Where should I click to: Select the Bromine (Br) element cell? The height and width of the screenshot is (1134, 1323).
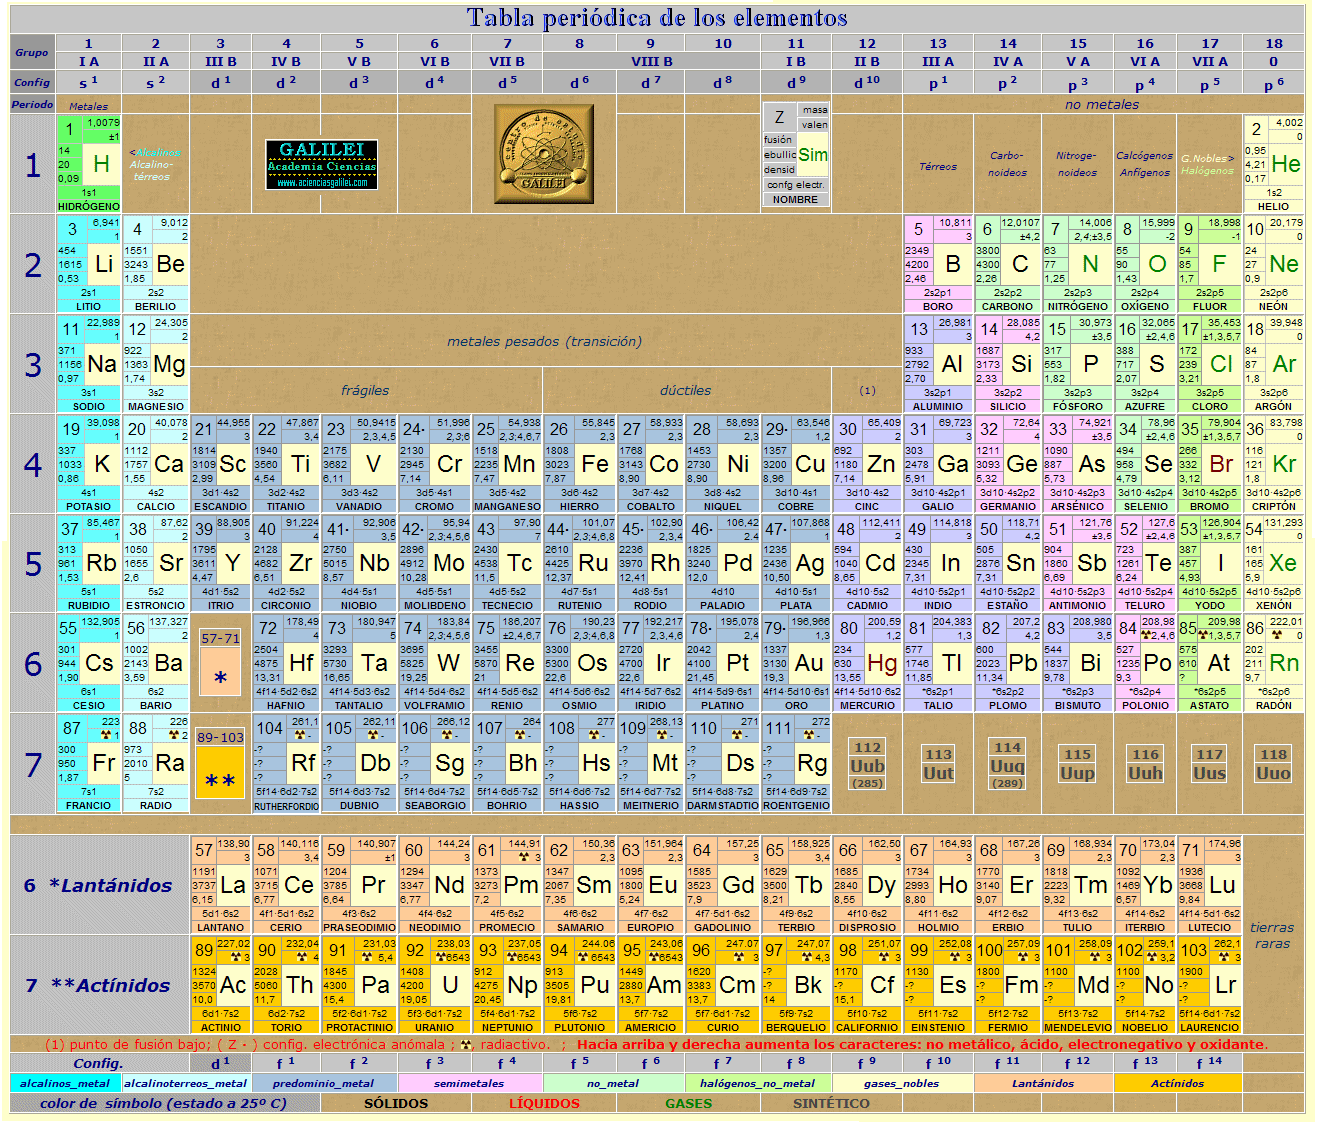pos(1209,463)
